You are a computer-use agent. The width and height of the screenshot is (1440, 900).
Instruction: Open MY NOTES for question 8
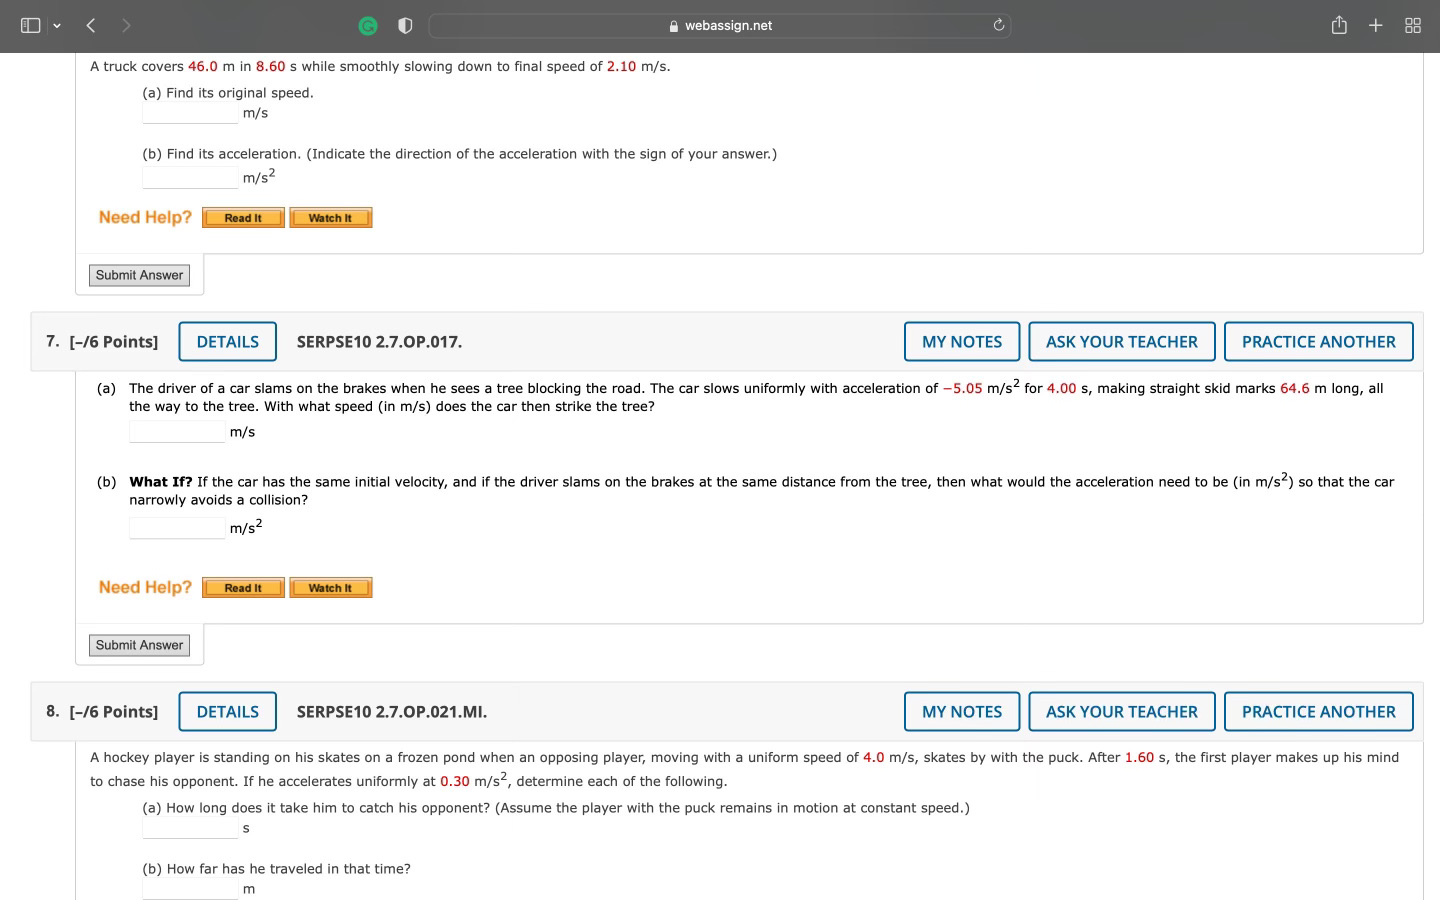click(x=961, y=711)
